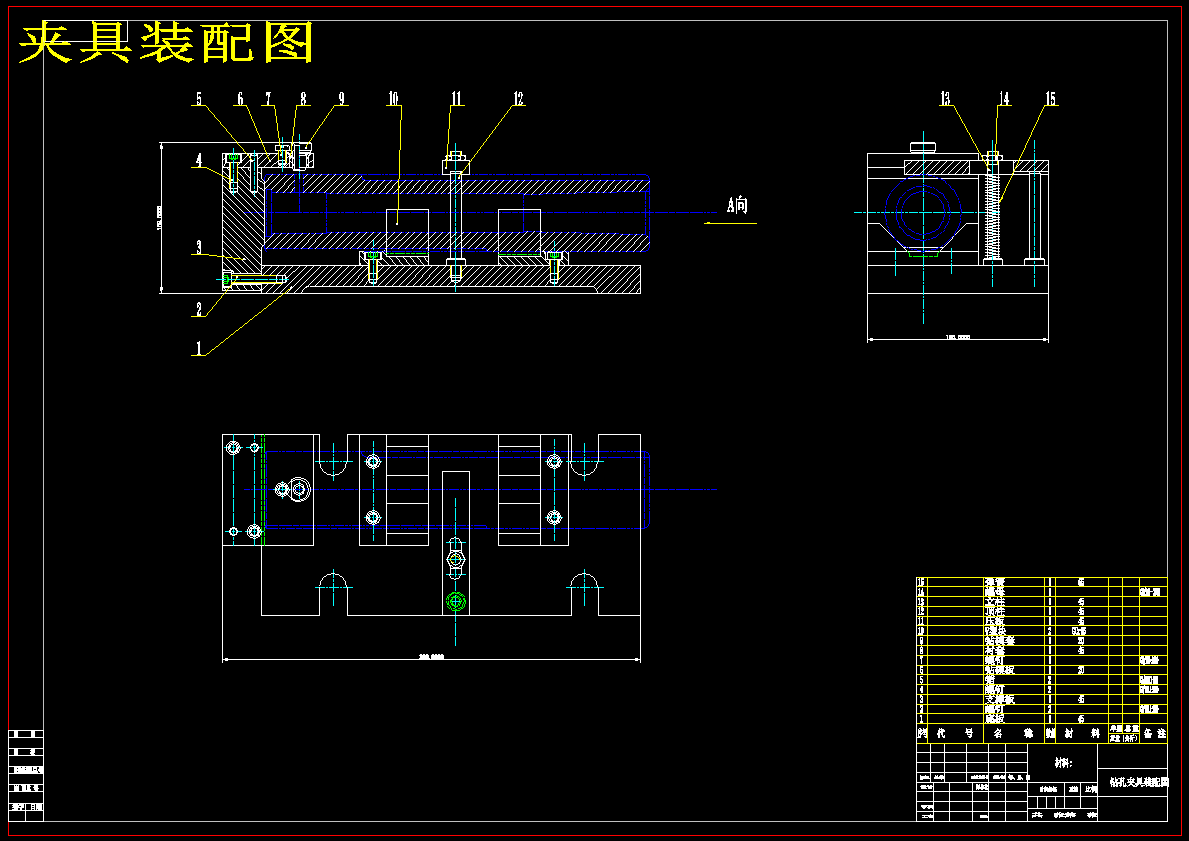The image size is (1189, 841).
Task: Click balloon number 5 above the front view
Action: 199,99
